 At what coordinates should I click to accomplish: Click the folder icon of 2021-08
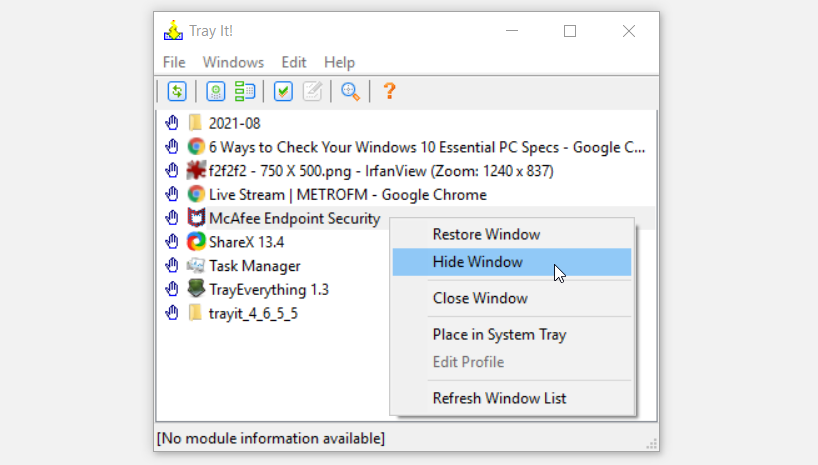click(195, 123)
